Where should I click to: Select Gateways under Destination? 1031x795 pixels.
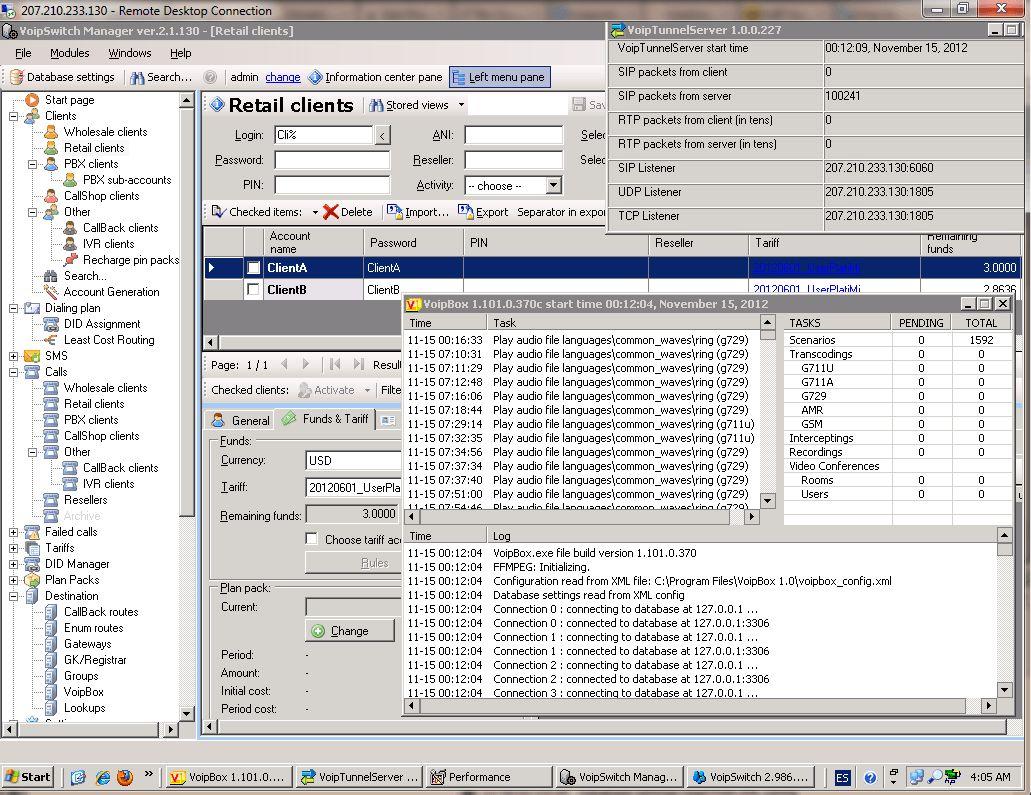pos(87,644)
